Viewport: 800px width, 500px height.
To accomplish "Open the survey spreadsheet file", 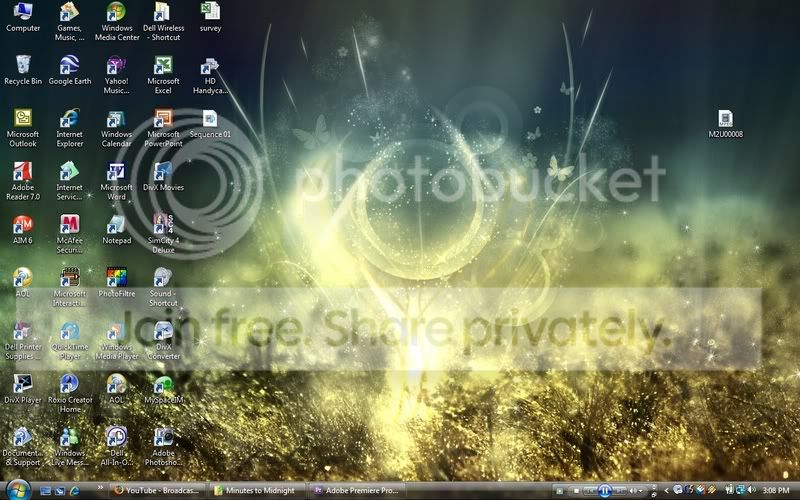I will pyautogui.click(x=210, y=18).
